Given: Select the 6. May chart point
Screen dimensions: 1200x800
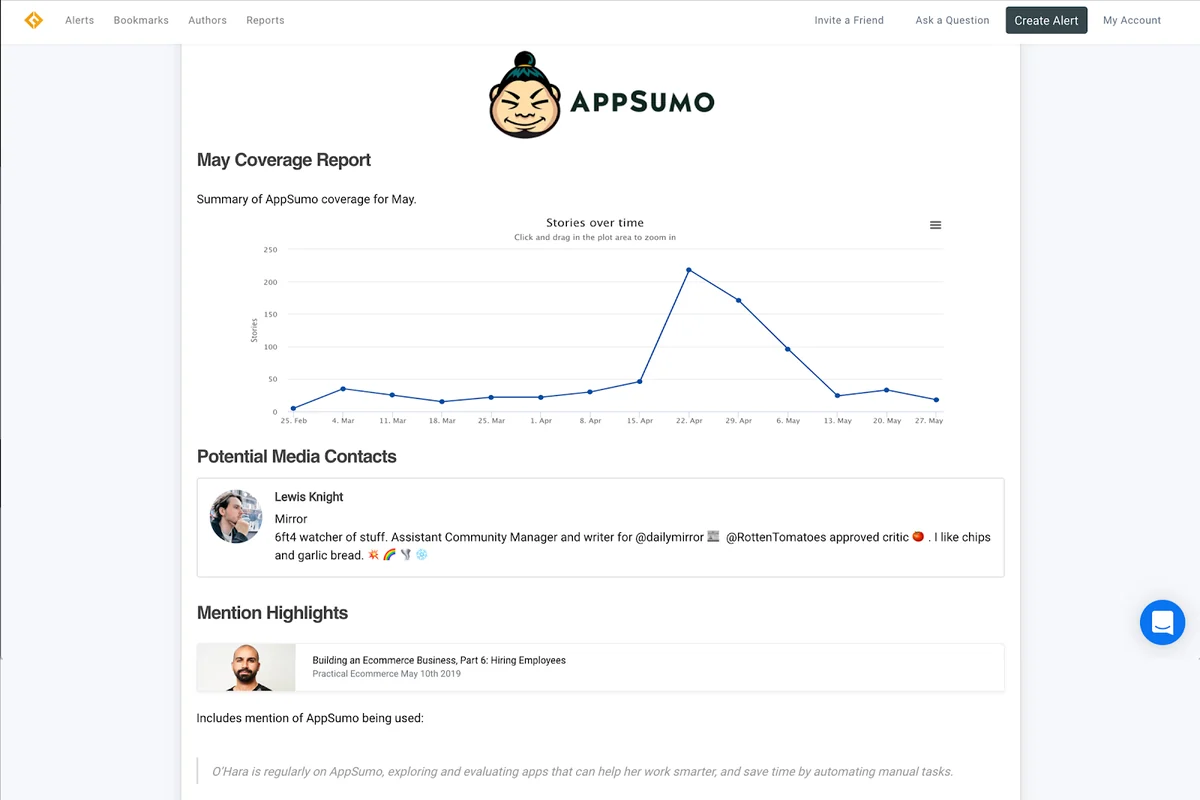Looking at the screenshot, I should [788, 349].
